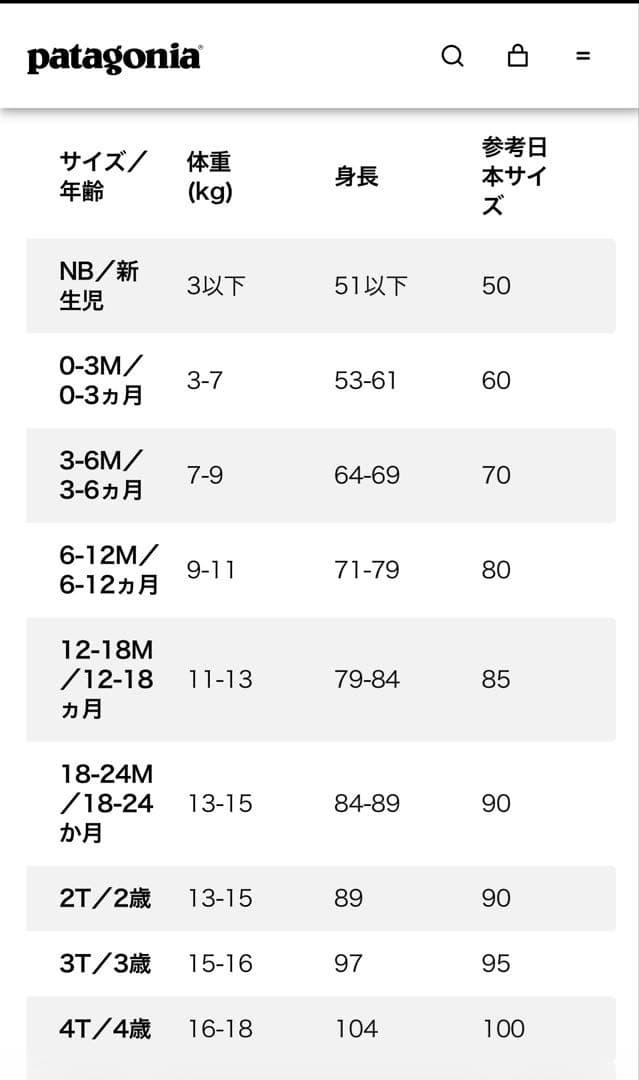Click the 参考日本サイズ column header
The height and width of the screenshot is (1080, 639).
pyautogui.click(x=514, y=176)
